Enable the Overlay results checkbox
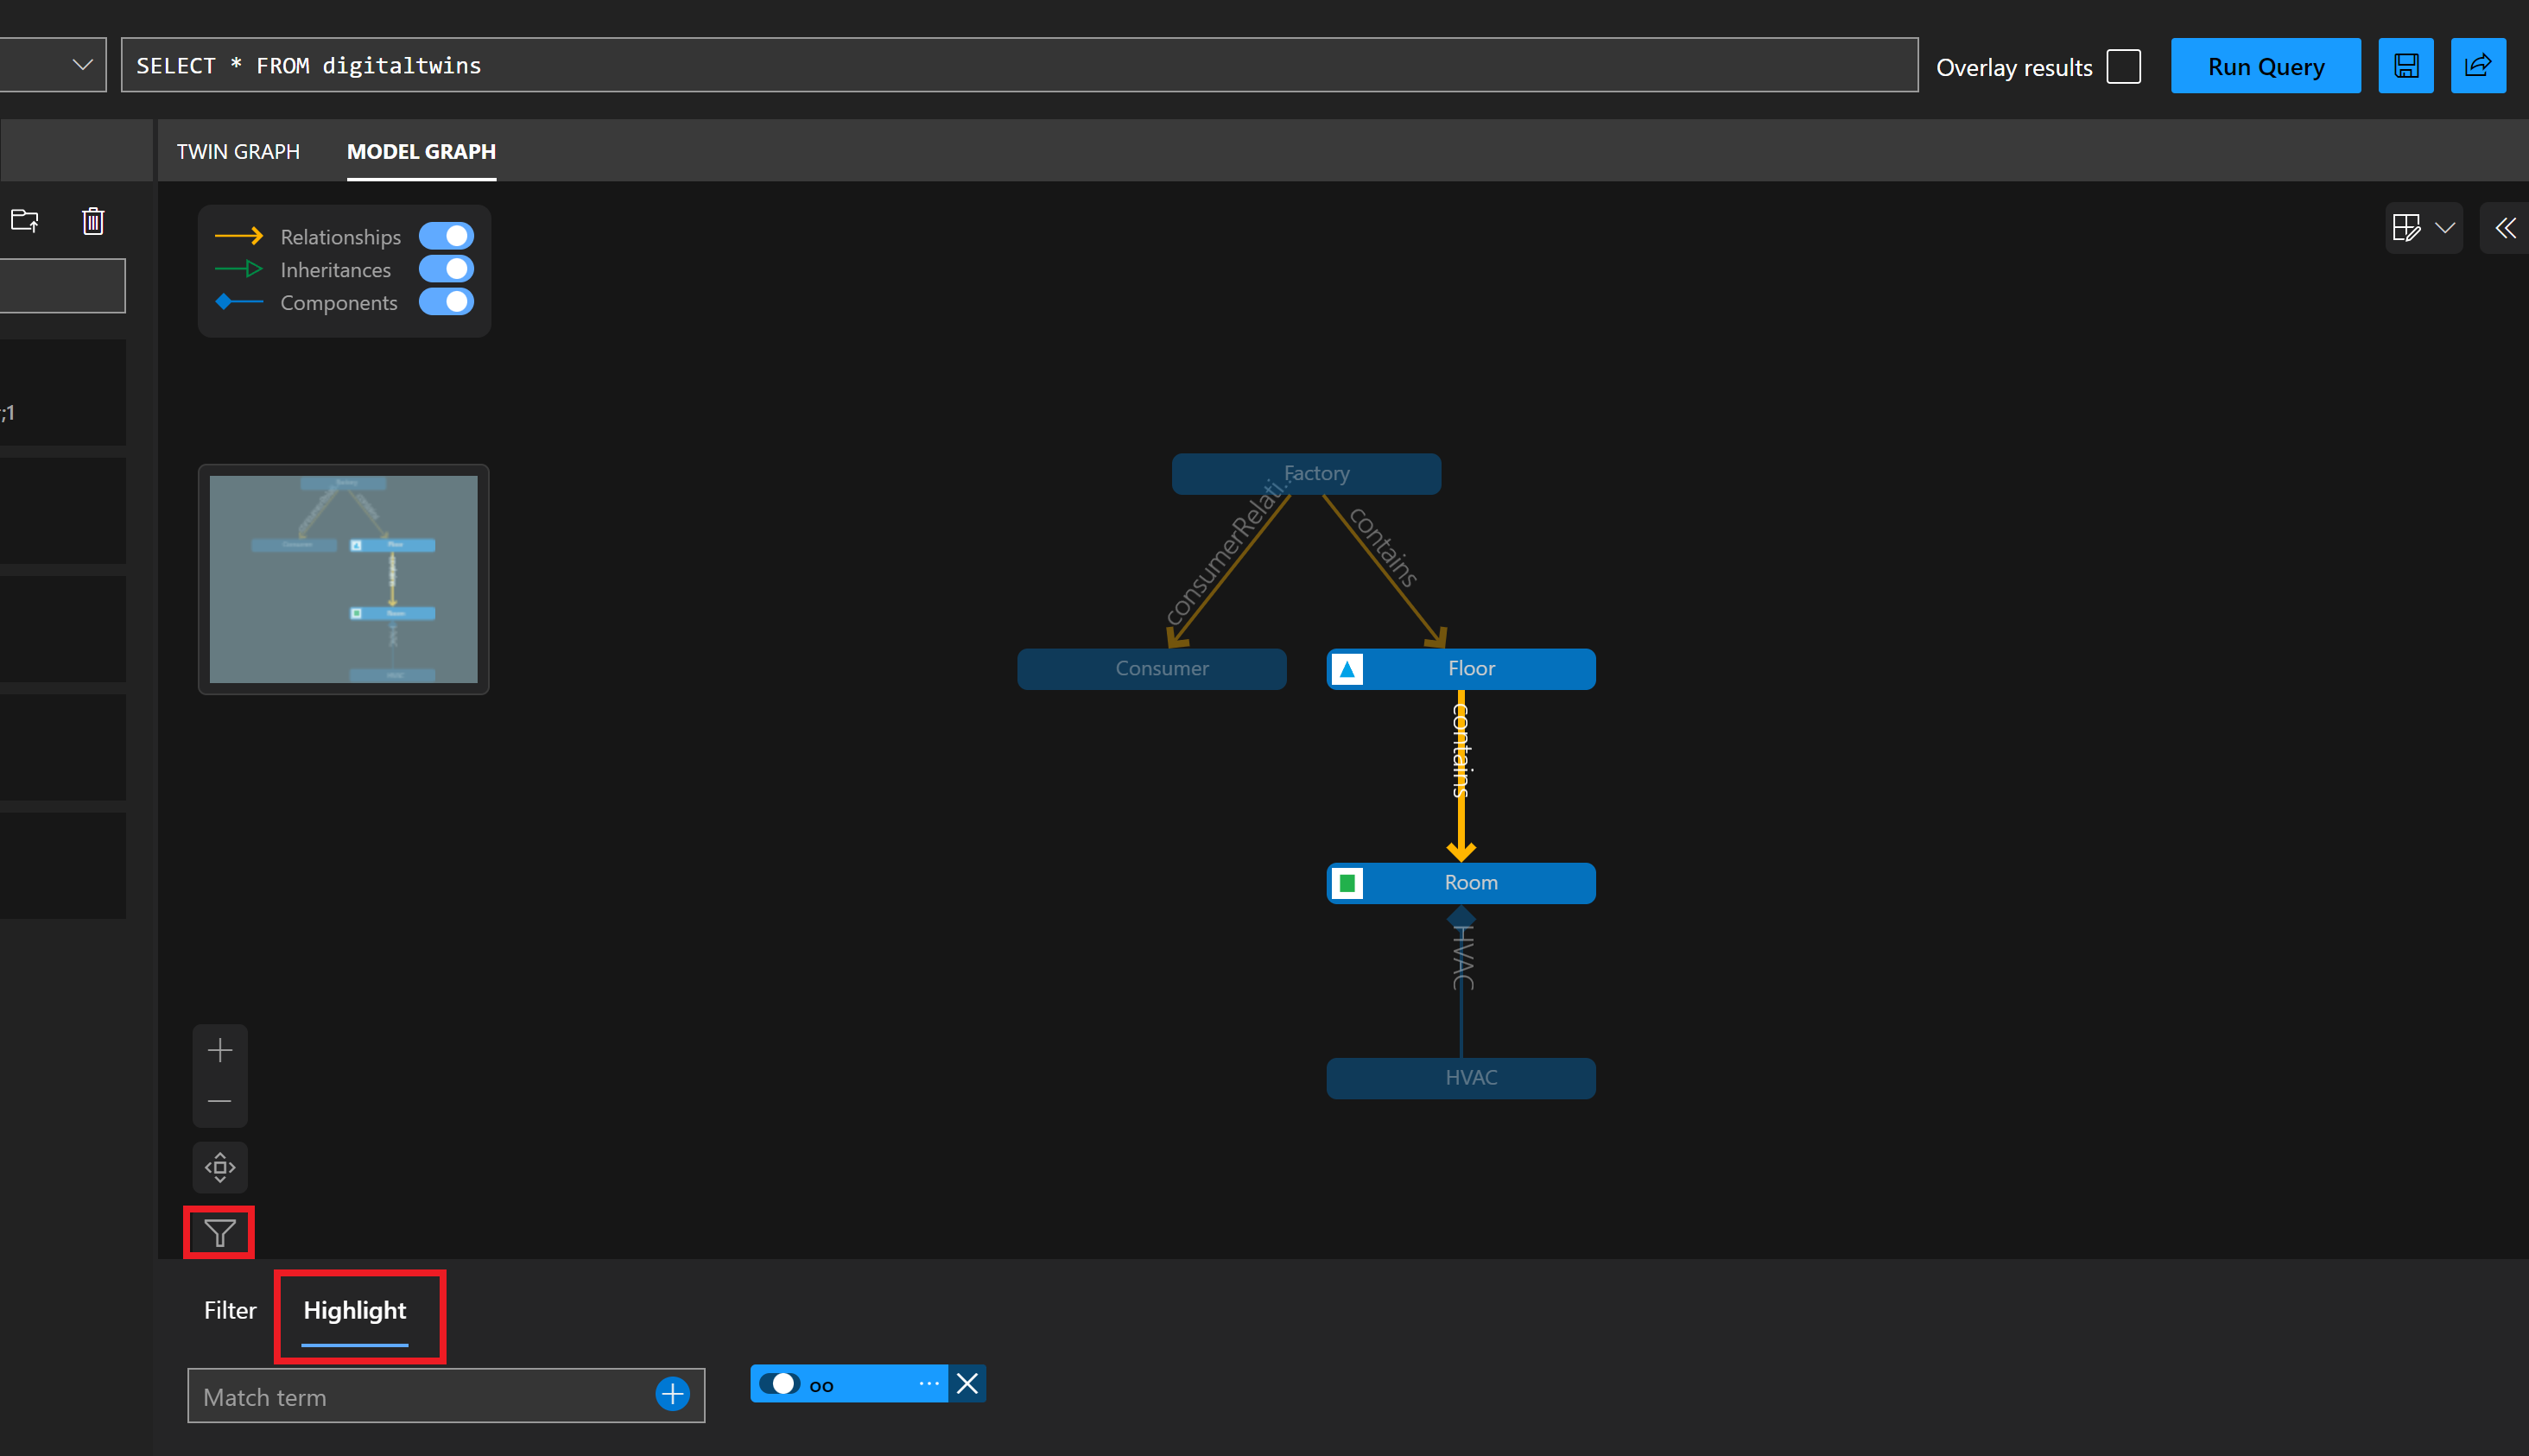This screenshot has width=2529, height=1456. 2124,66
